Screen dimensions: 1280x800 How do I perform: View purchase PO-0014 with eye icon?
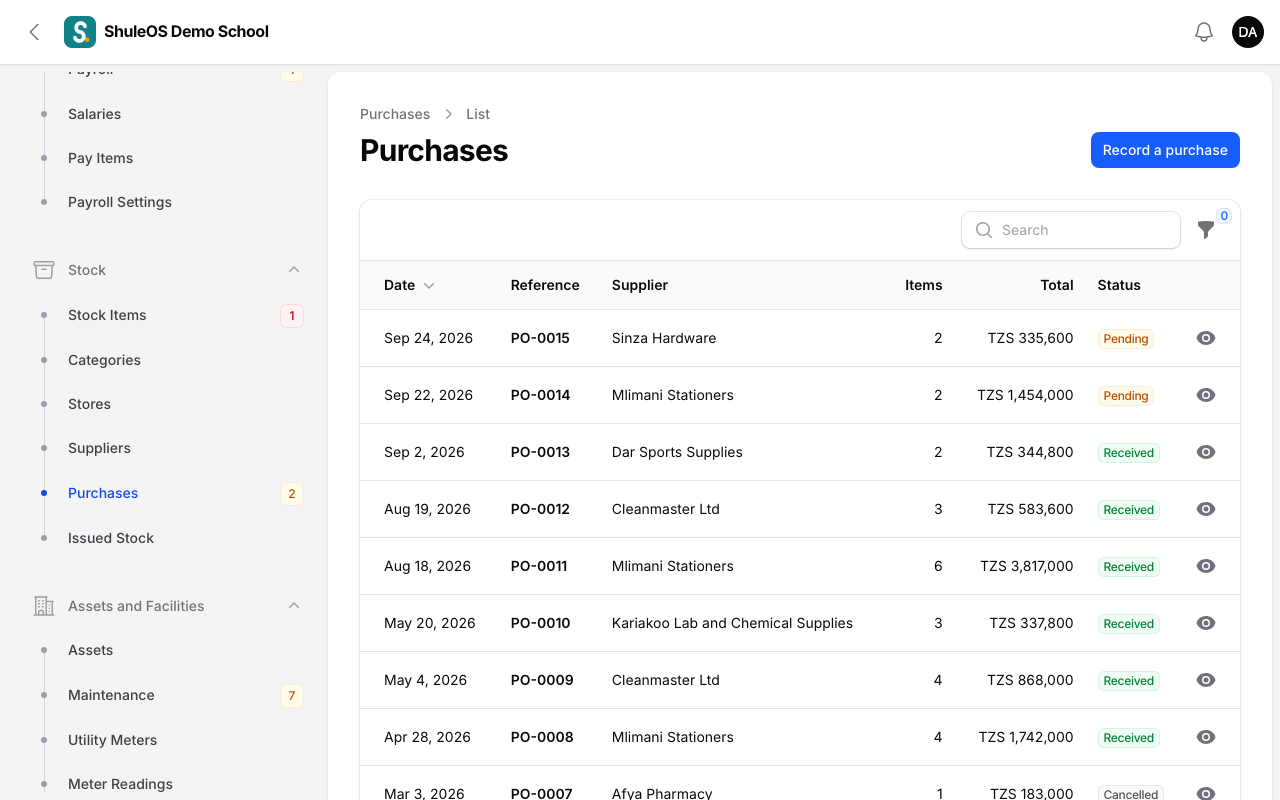pyautogui.click(x=1206, y=395)
